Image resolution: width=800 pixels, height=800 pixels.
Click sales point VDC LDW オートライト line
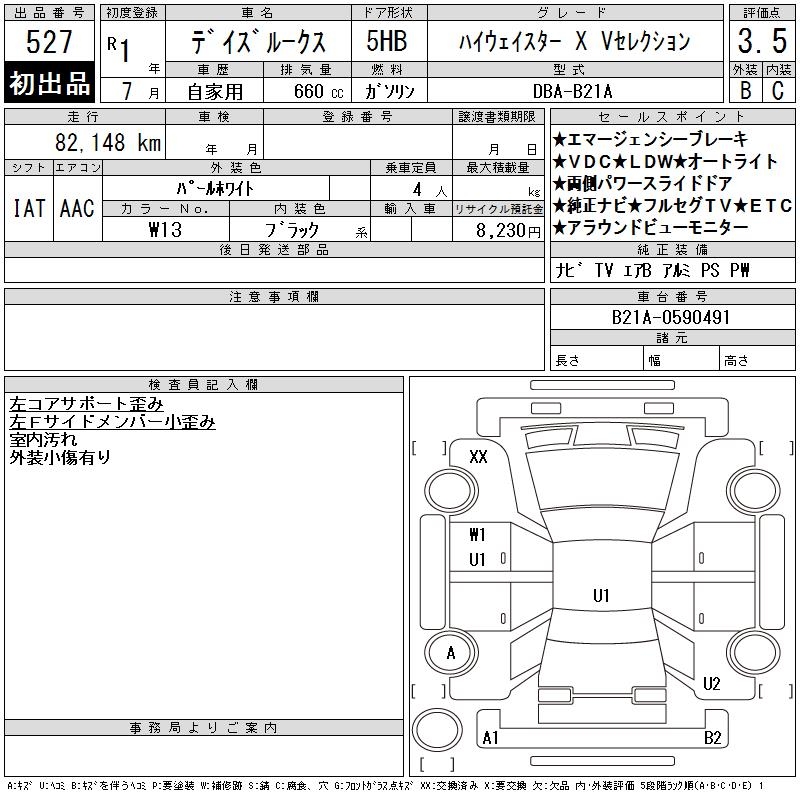[x=665, y=162]
